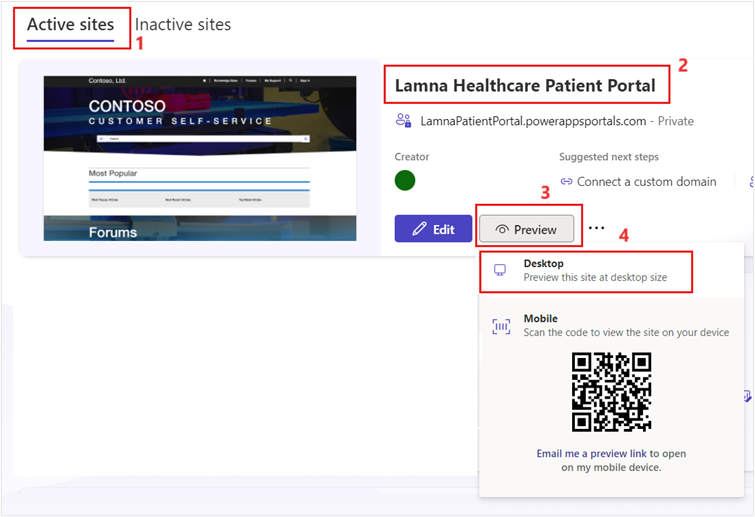Viewport: 755px width, 517px height.
Task: Click the Creator label
Action: (x=412, y=157)
